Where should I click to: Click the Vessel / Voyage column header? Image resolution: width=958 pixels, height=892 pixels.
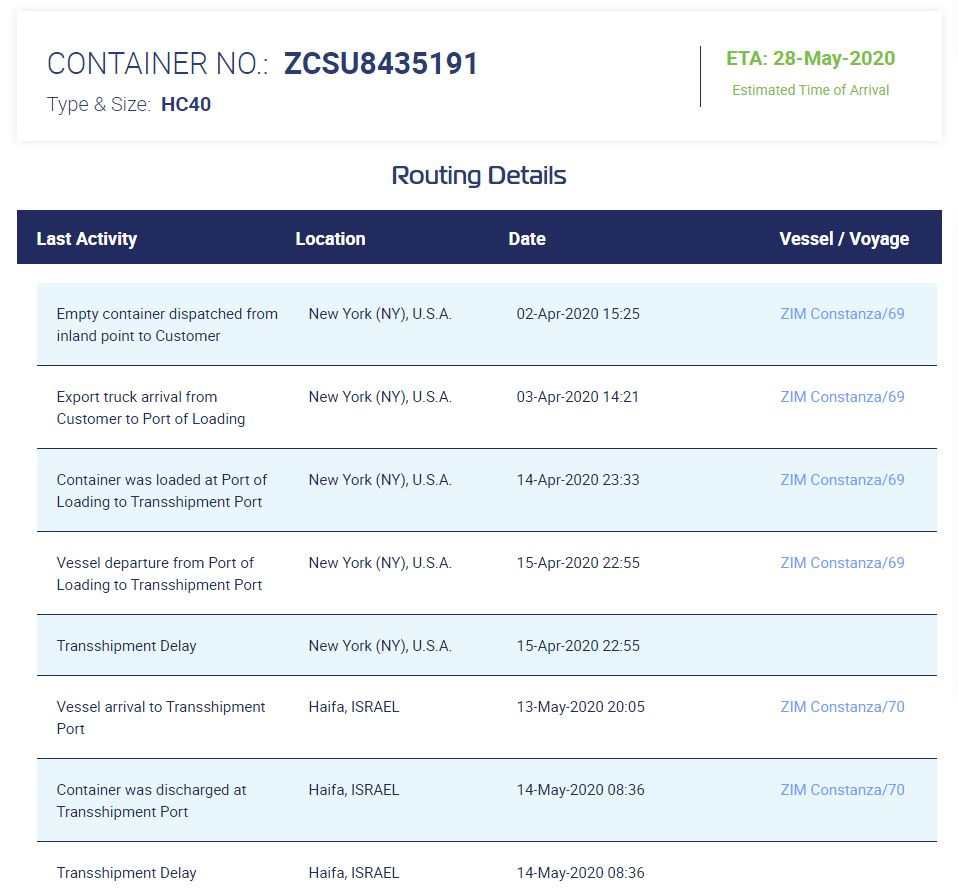[844, 239]
